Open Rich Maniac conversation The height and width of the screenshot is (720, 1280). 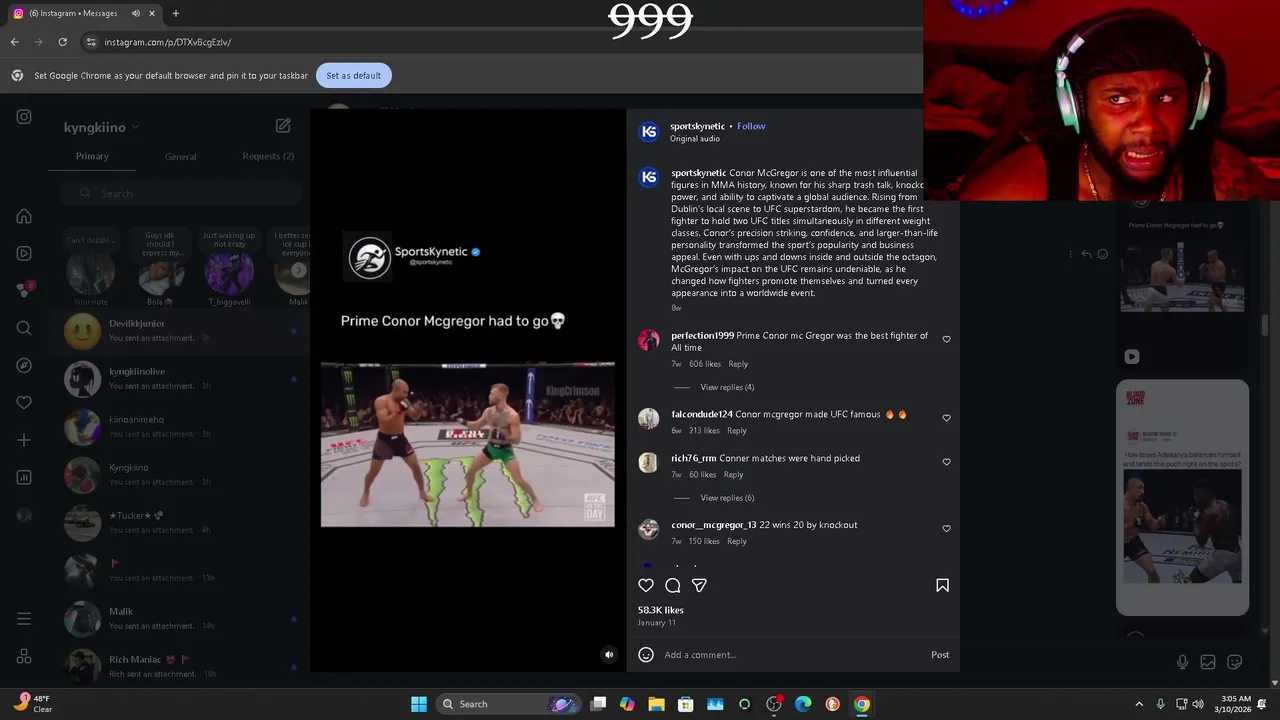click(x=181, y=666)
